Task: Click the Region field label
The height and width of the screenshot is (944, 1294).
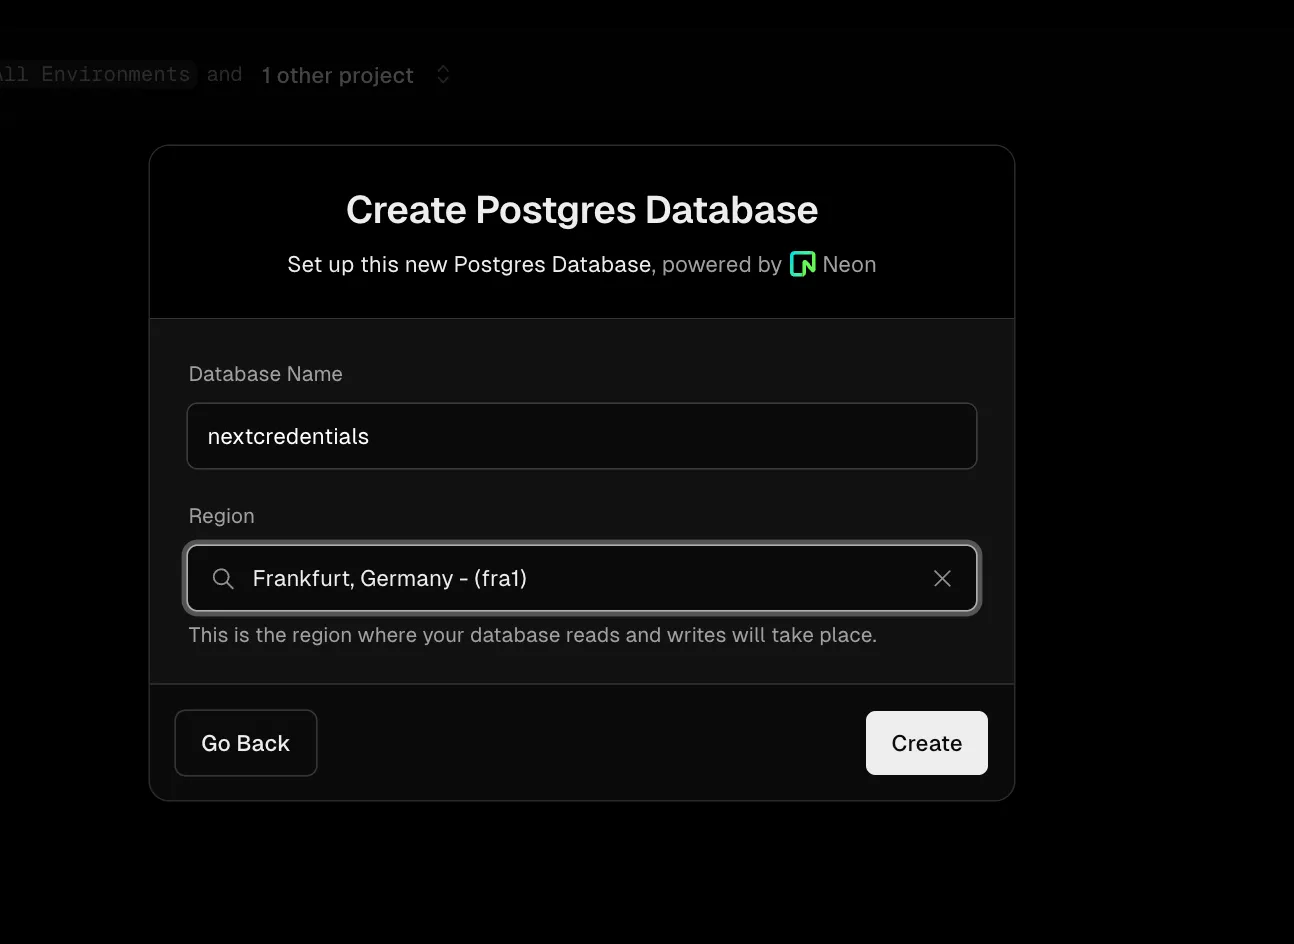Action: pyautogui.click(x=221, y=516)
